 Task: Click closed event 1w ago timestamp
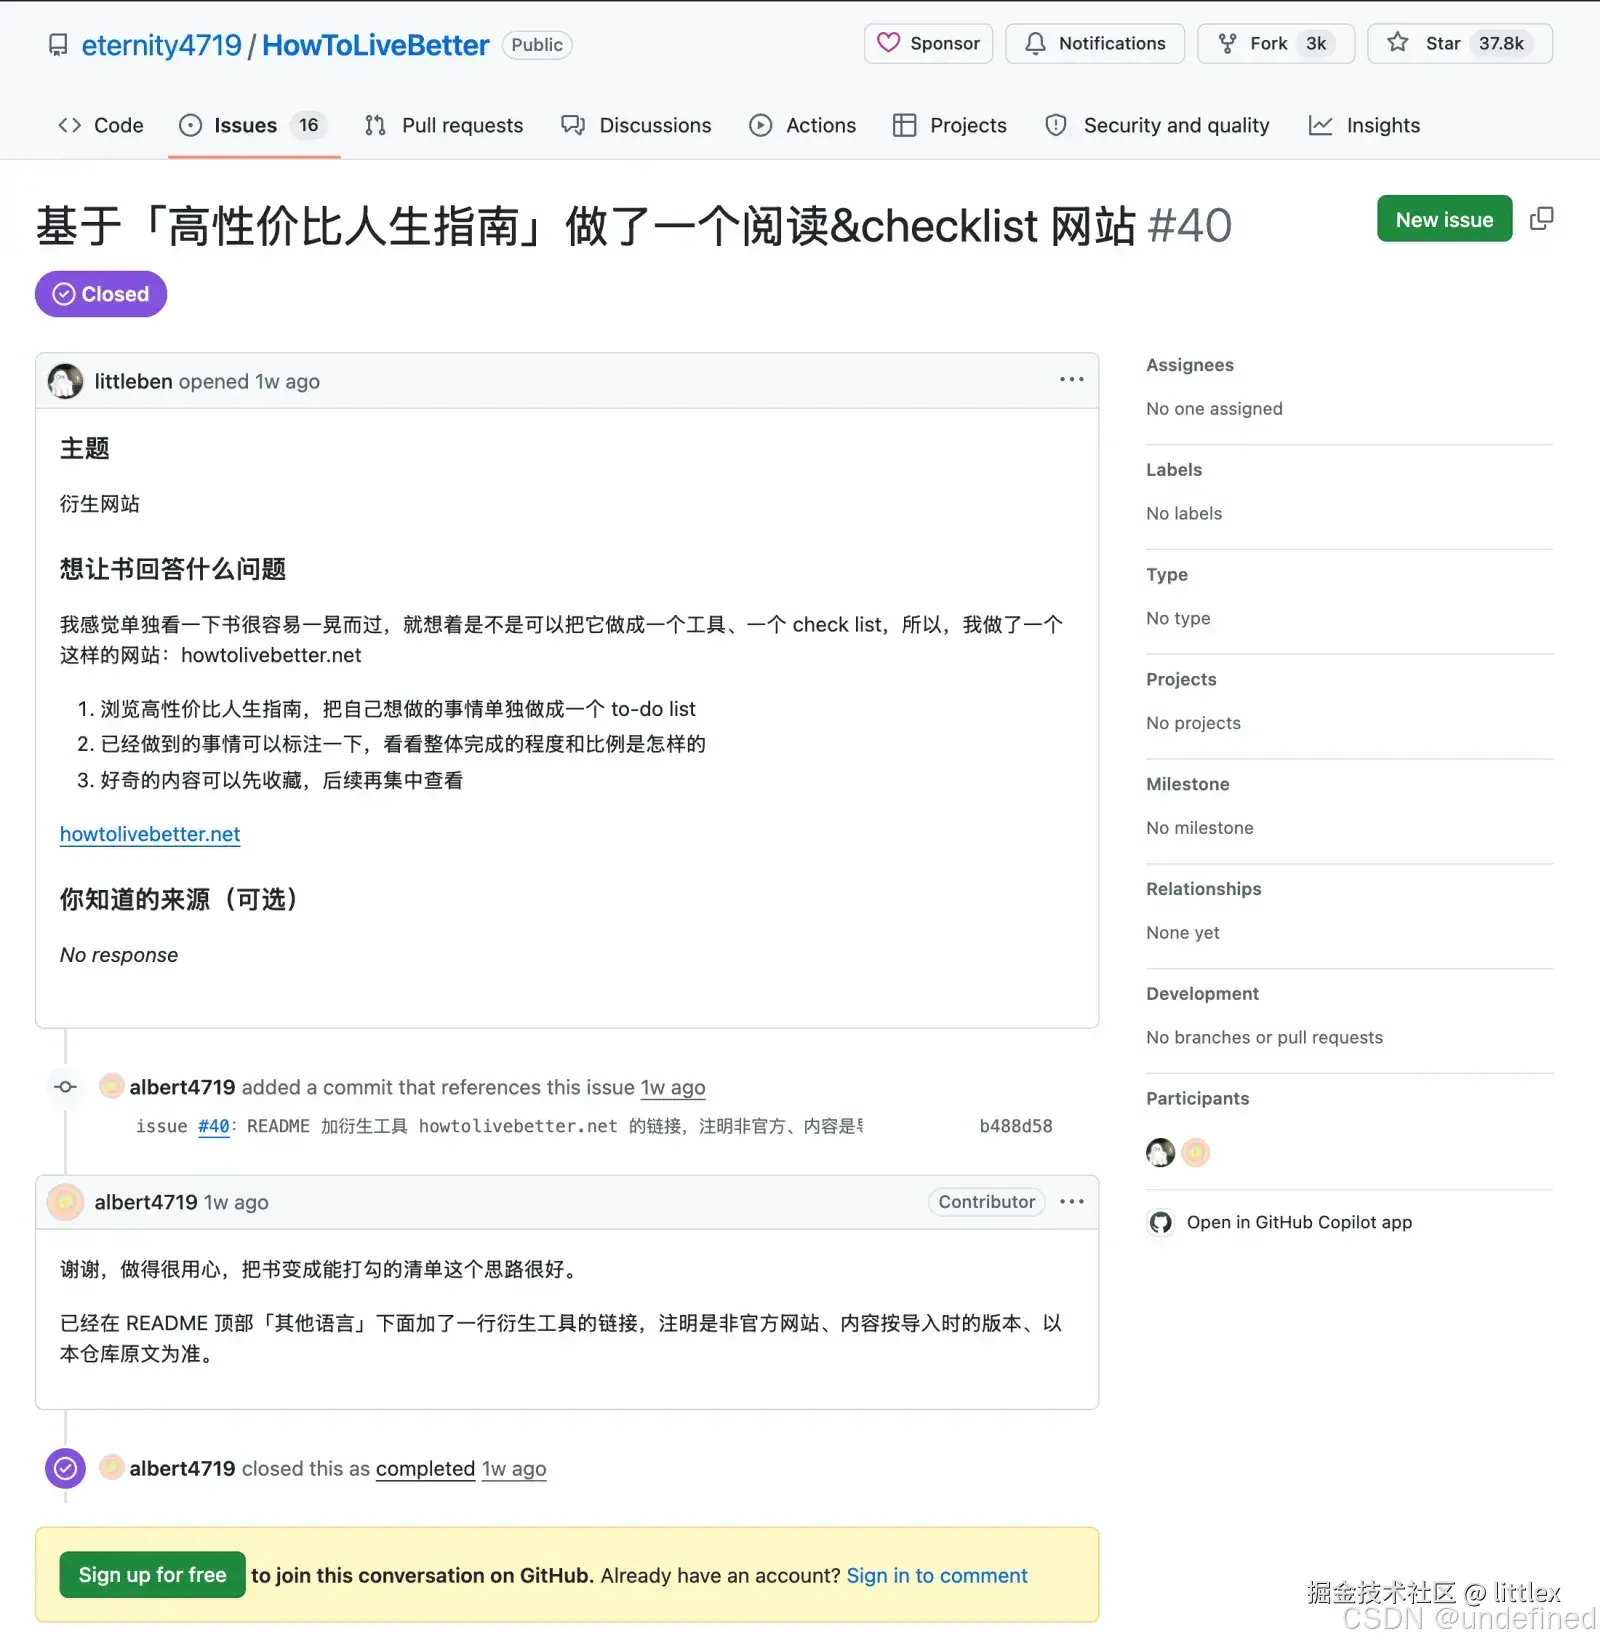point(514,1468)
